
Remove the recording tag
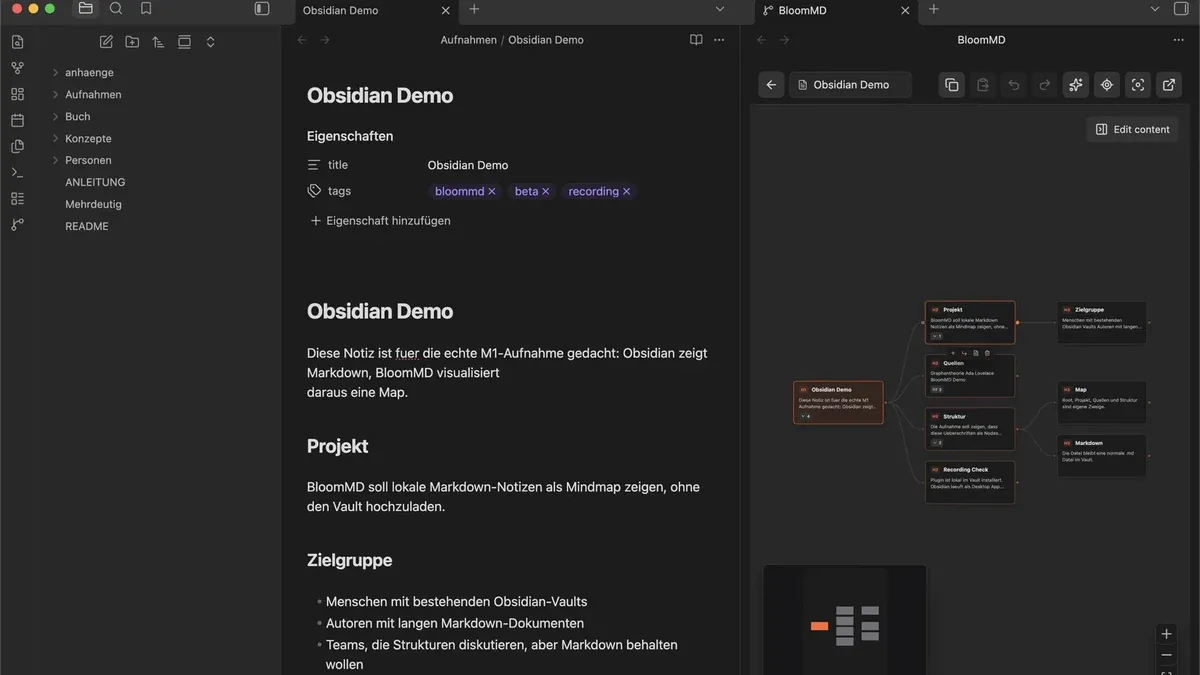626,191
